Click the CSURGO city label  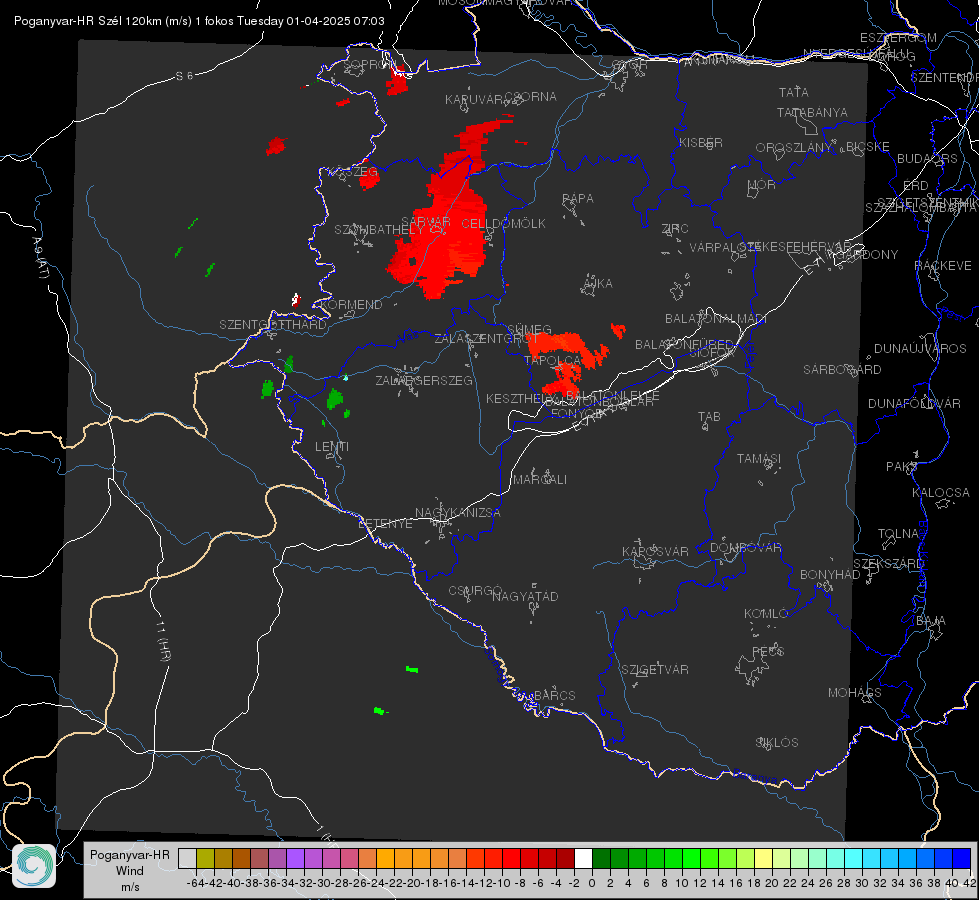point(475,590)
